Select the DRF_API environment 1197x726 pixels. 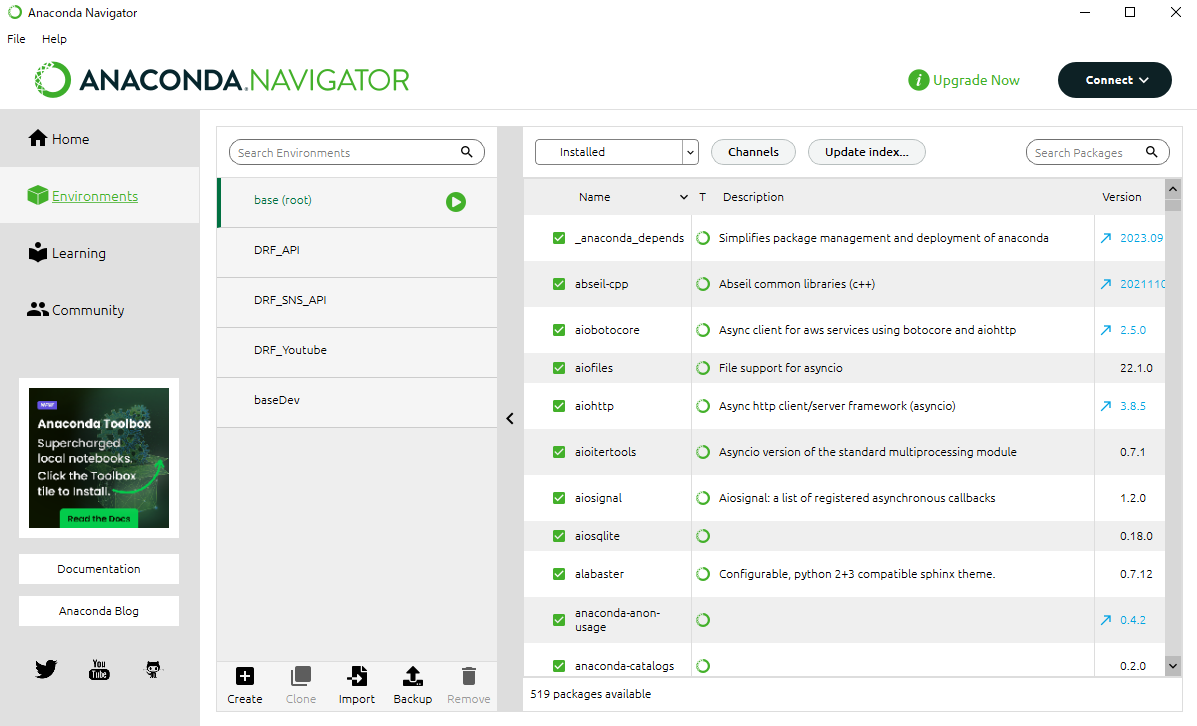357,250
